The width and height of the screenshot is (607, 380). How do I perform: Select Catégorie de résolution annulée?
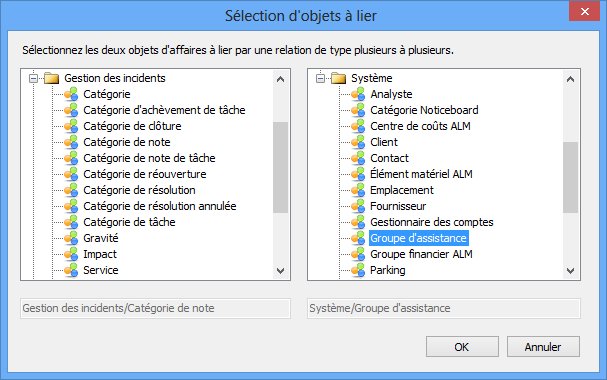pos(160,206)
